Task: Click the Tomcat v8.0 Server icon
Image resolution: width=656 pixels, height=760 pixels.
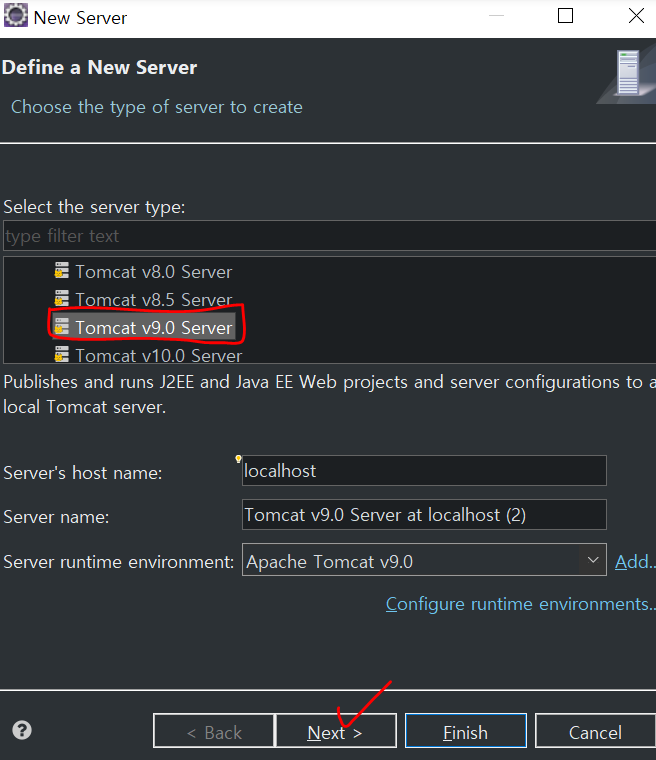Action: pos(61,270)
